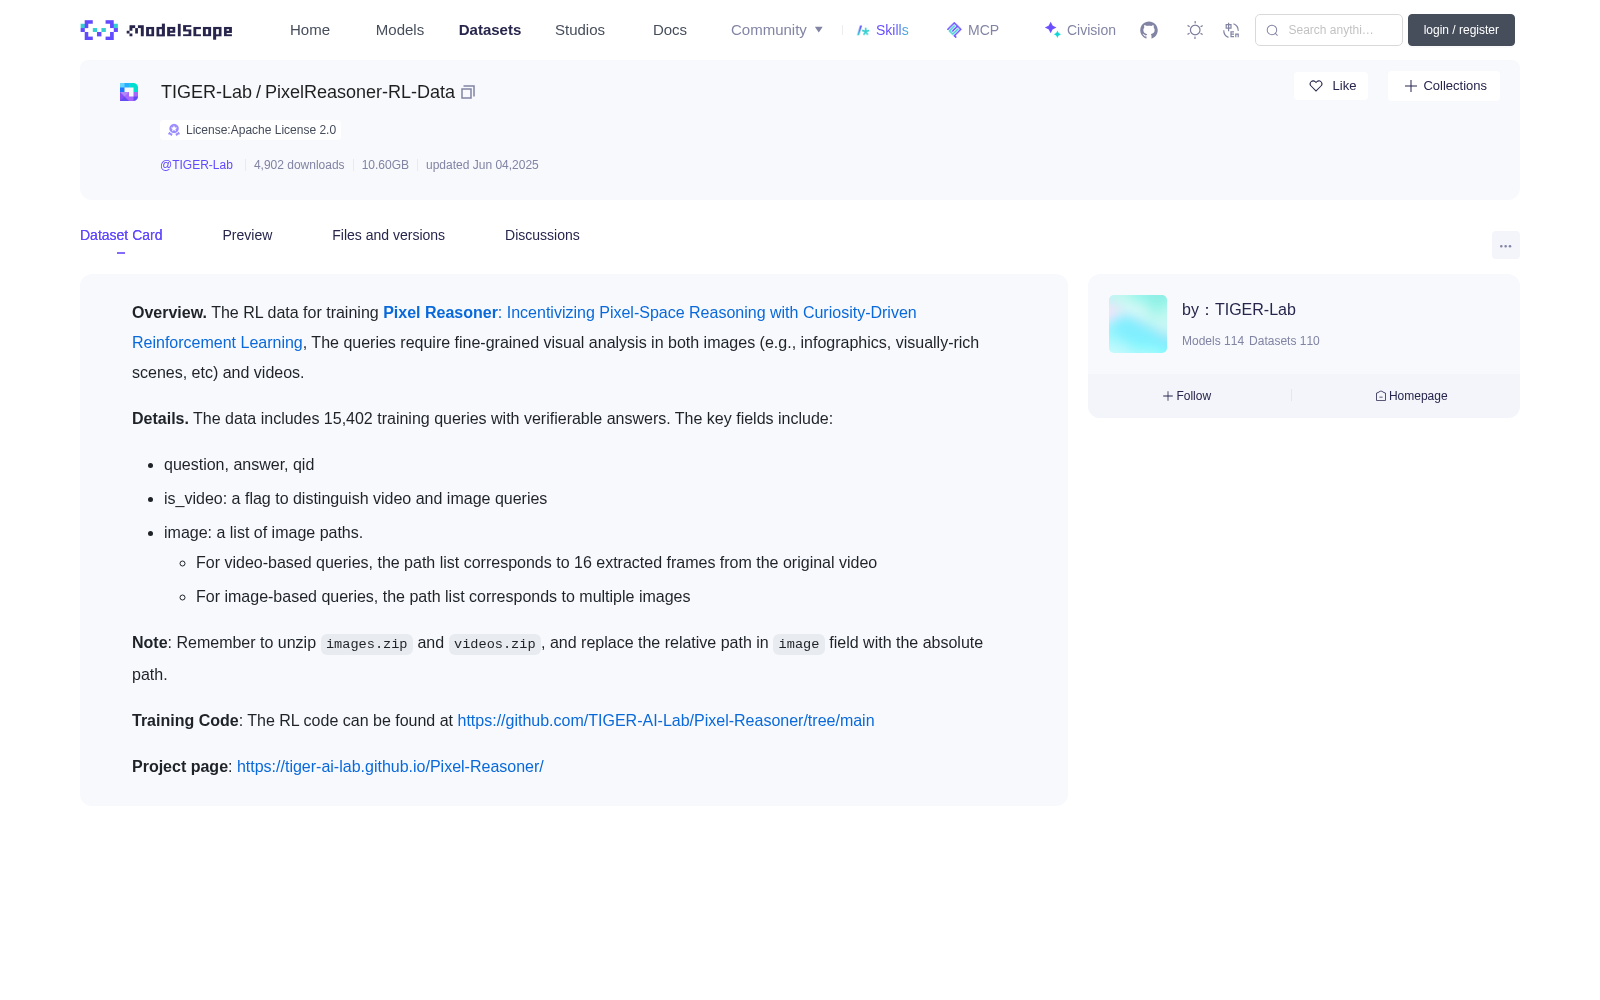Click the '4,902 downloads' text

point(299,165)
